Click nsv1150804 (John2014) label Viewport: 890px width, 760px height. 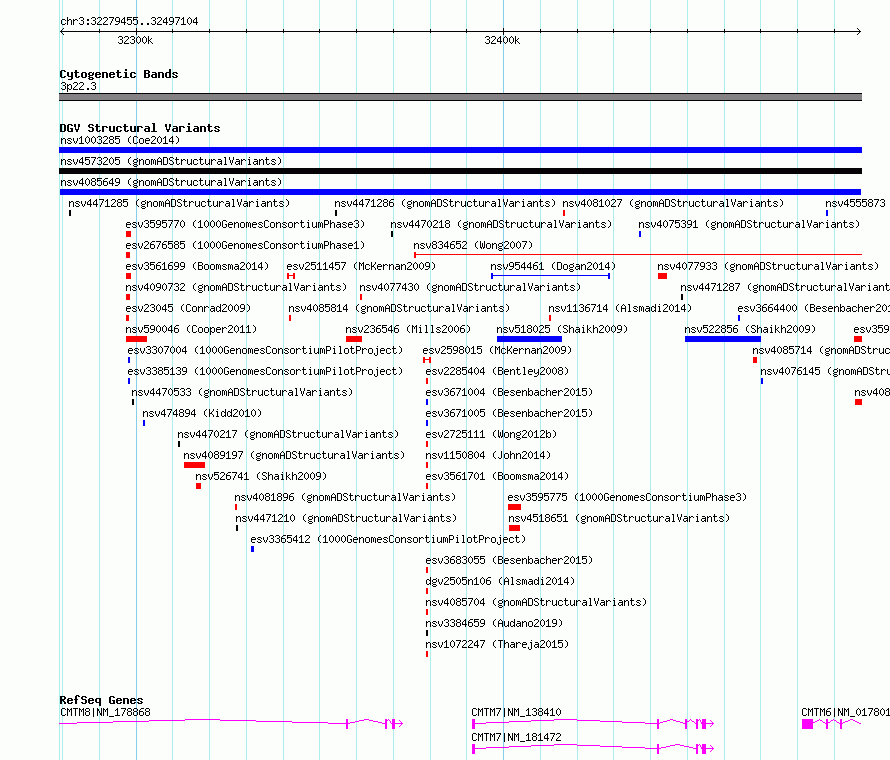pos(488,455)
